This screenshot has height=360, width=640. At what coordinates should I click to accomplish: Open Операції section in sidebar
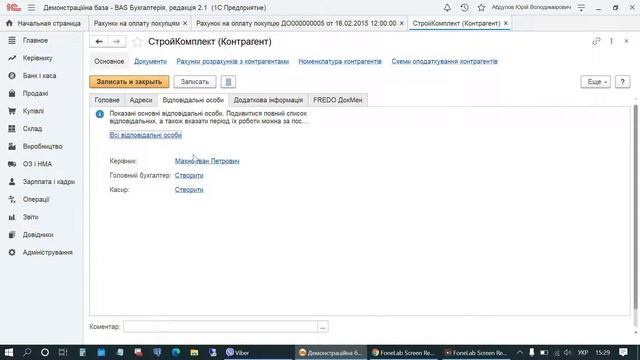pyautogui.click(x=36, y=199)
